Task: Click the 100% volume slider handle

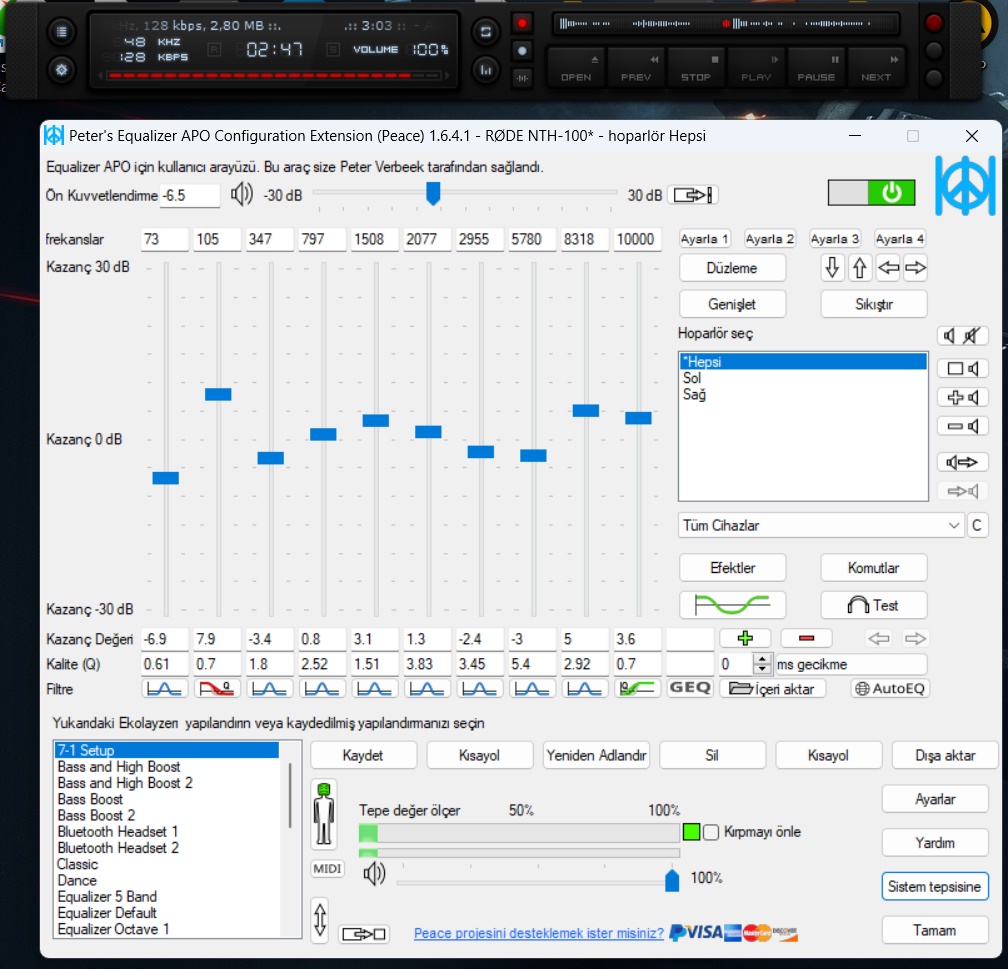Action: pos(672,880)
